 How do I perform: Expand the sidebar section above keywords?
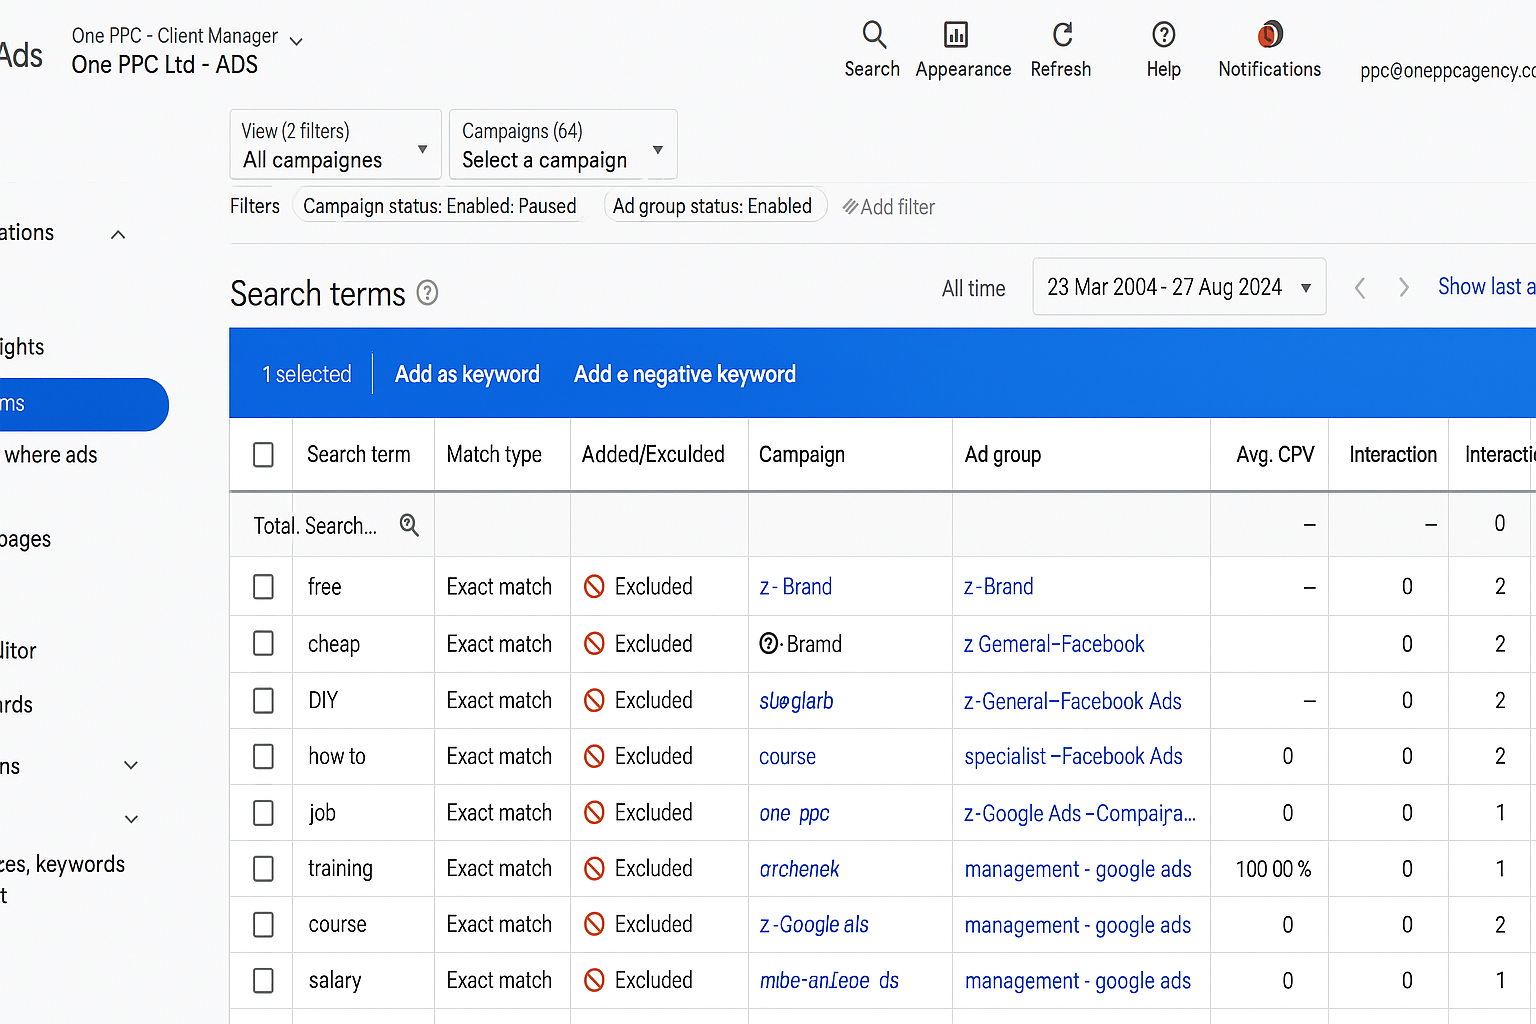click(x=131, y=819)
